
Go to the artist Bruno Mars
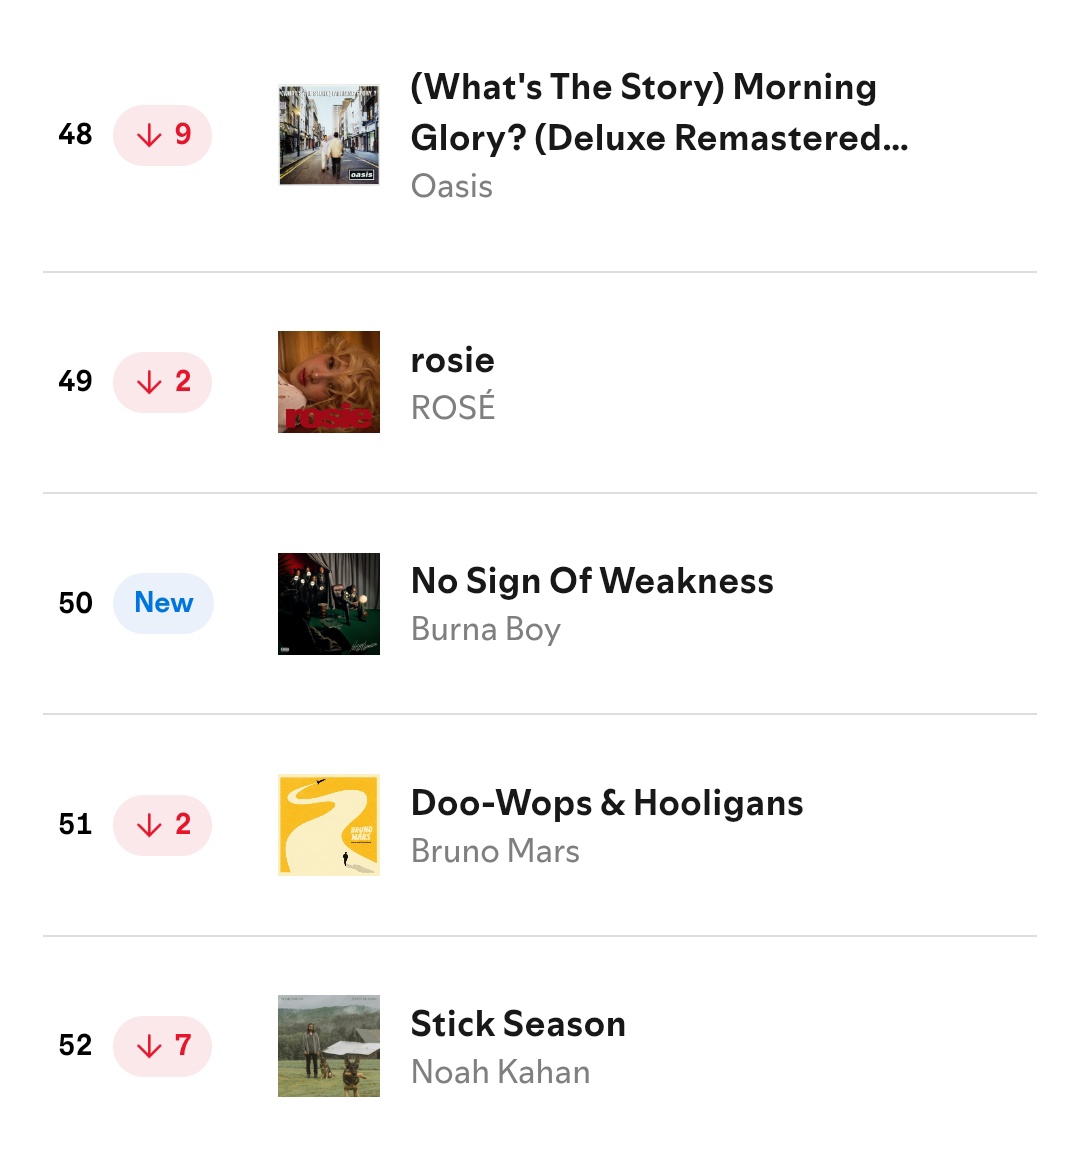[x=496, y=851]
